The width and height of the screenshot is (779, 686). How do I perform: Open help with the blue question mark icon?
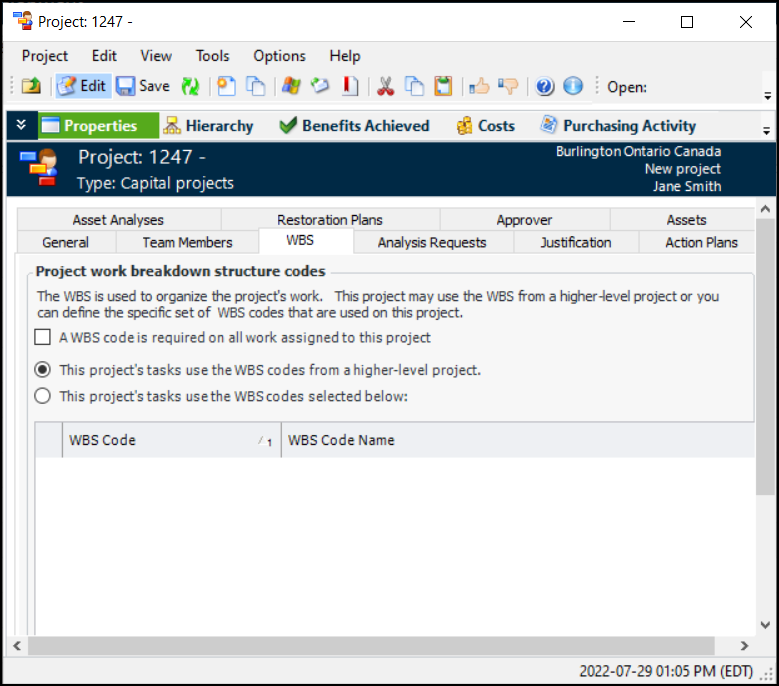545,86
